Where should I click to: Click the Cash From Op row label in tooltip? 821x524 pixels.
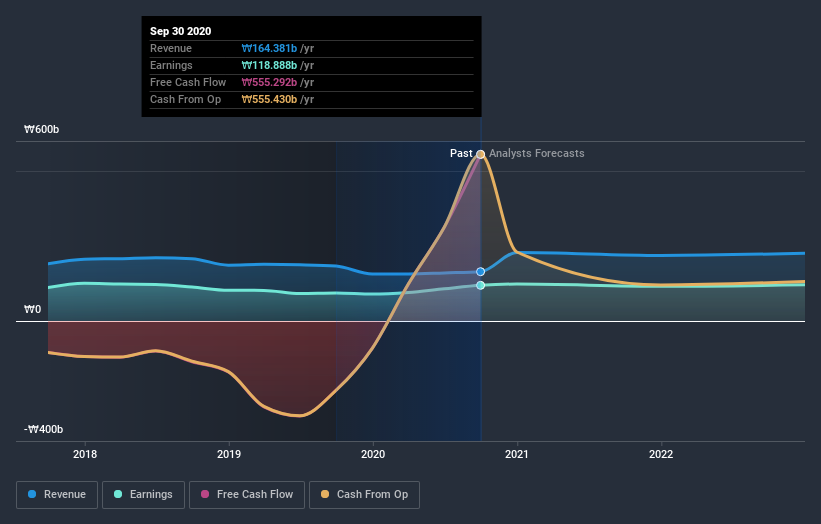[x=185, y=99]
